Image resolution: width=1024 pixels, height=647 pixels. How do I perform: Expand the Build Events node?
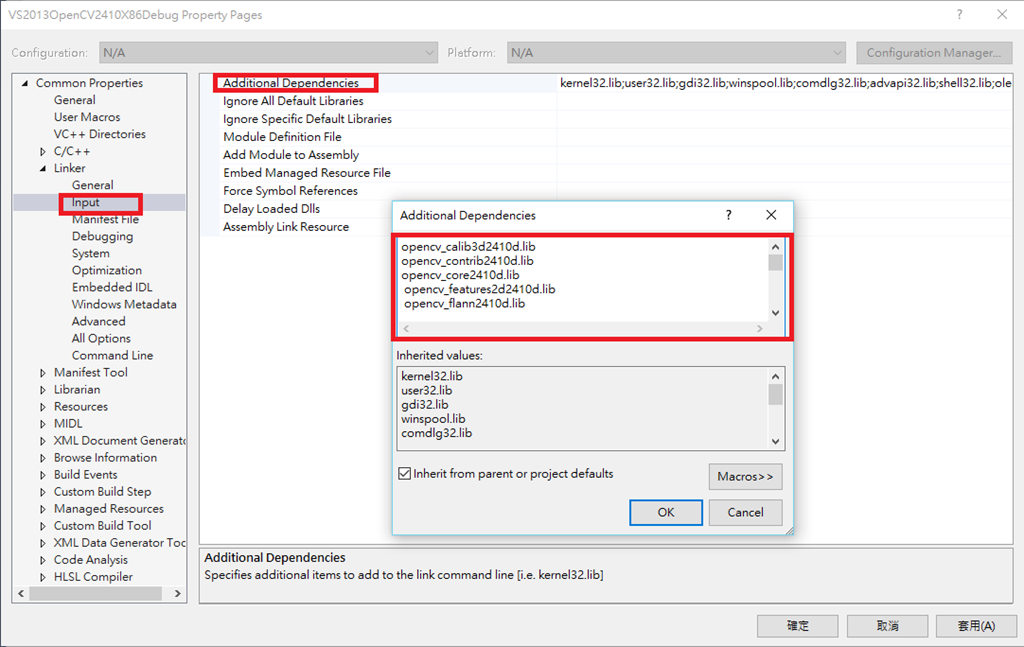coord(43,475)
